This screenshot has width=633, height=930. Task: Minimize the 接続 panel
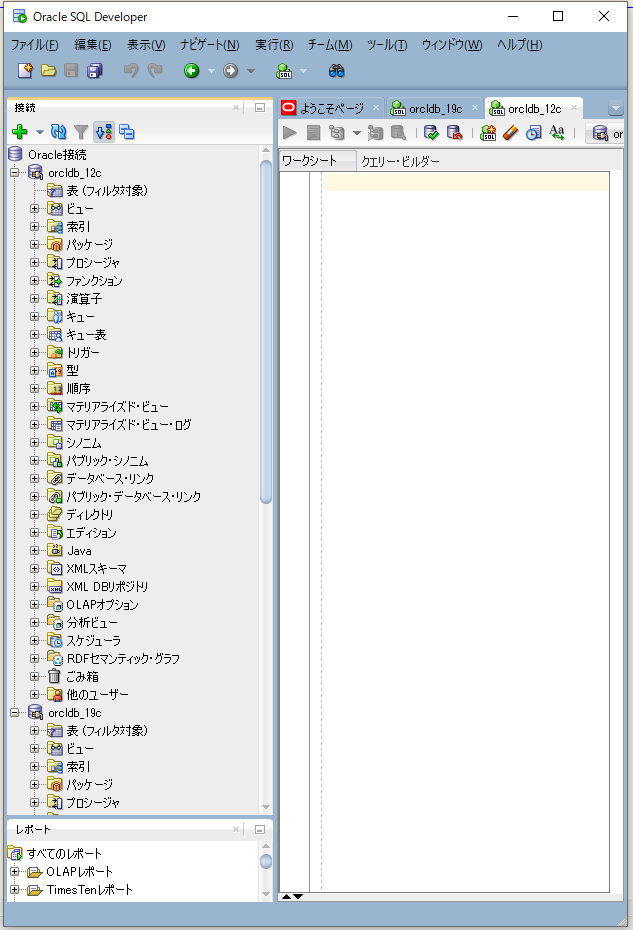pos(259,107)
